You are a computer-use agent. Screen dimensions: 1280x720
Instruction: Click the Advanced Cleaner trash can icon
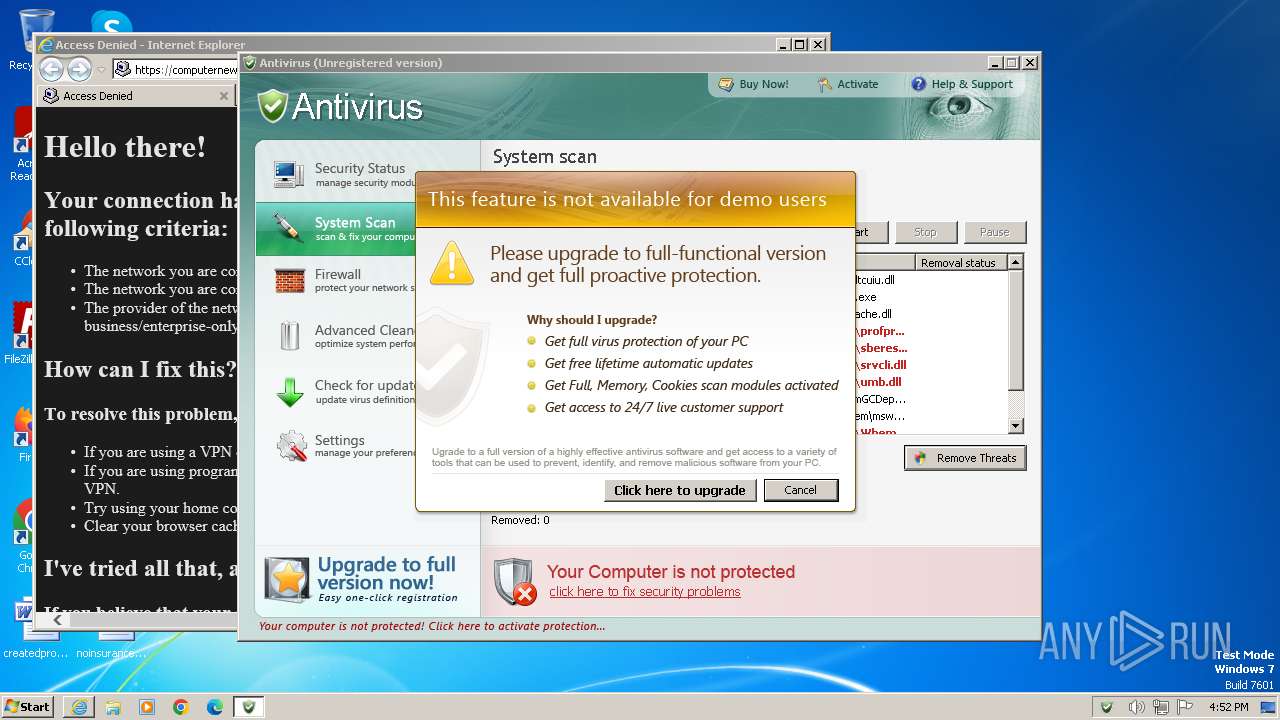pos(289,335)
